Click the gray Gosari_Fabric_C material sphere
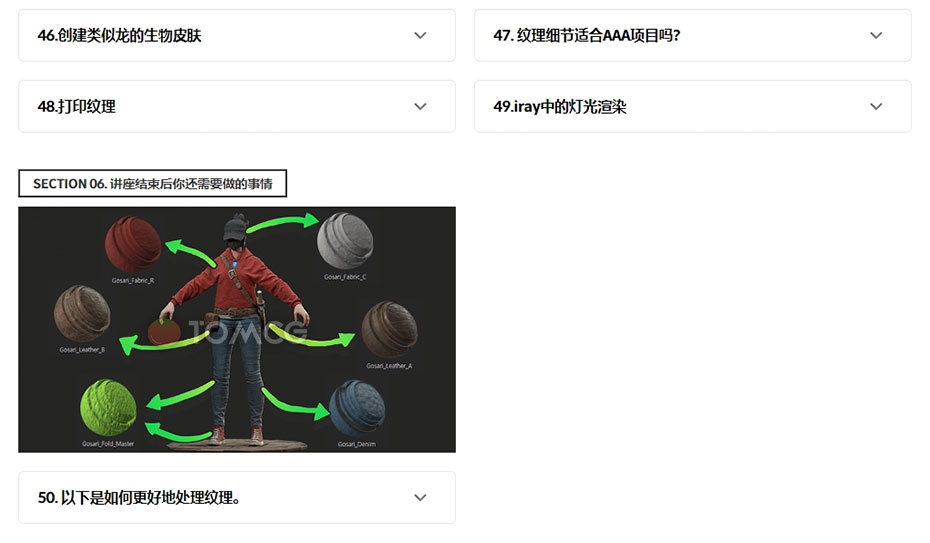930x543 pixels. [345, 241]
